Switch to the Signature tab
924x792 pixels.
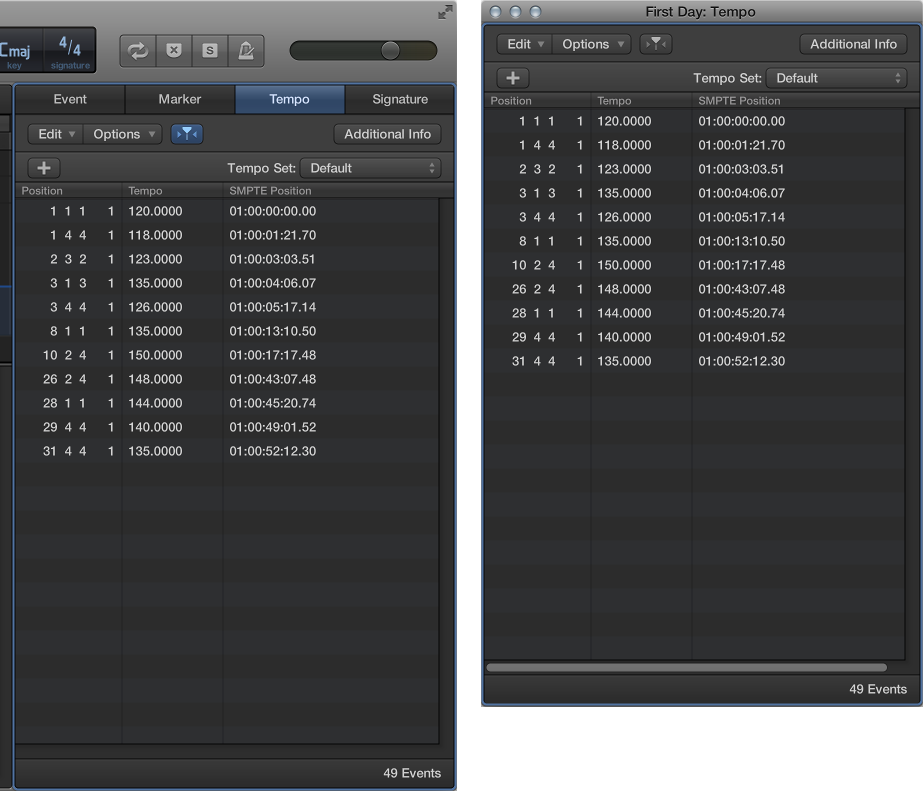(x=399, y=99)
